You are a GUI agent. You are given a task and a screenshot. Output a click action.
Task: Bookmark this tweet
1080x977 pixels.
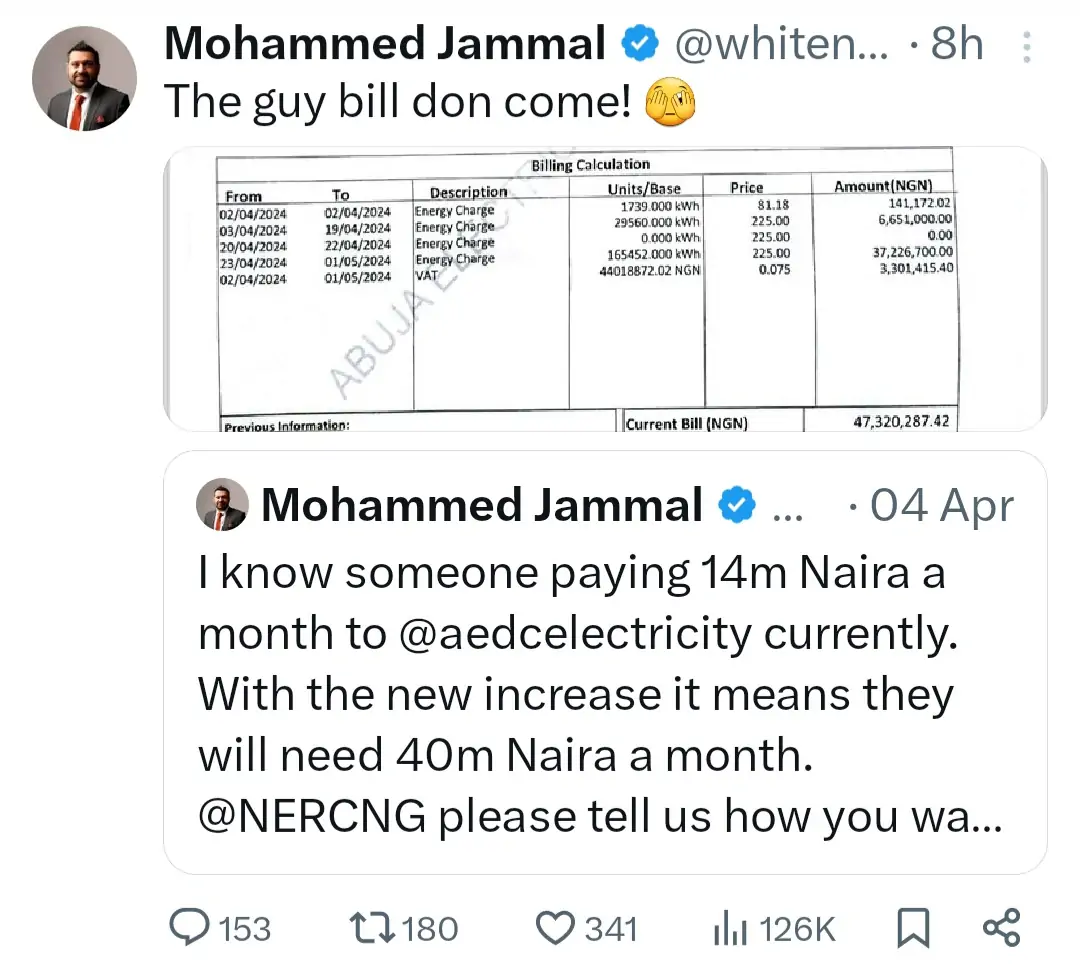pos(911,928)
